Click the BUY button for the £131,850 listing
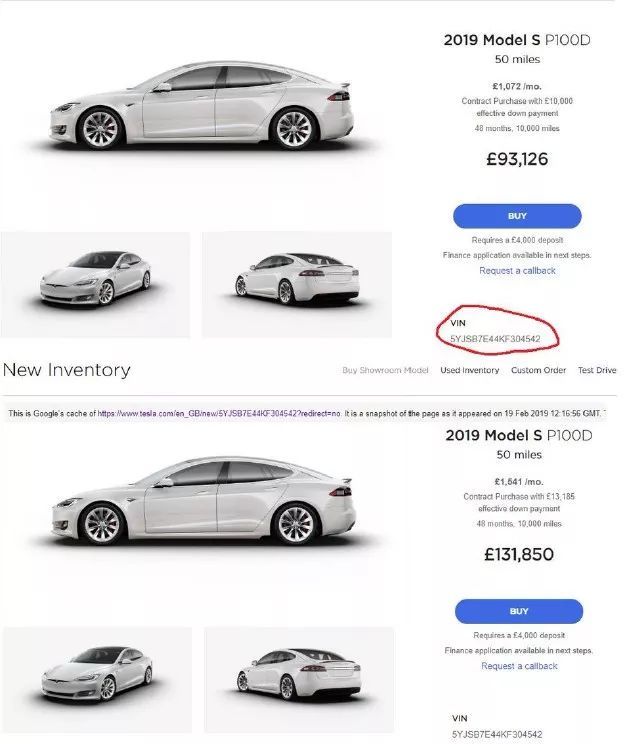This screenshot has height=744, width=630. (x=519, y=611)
